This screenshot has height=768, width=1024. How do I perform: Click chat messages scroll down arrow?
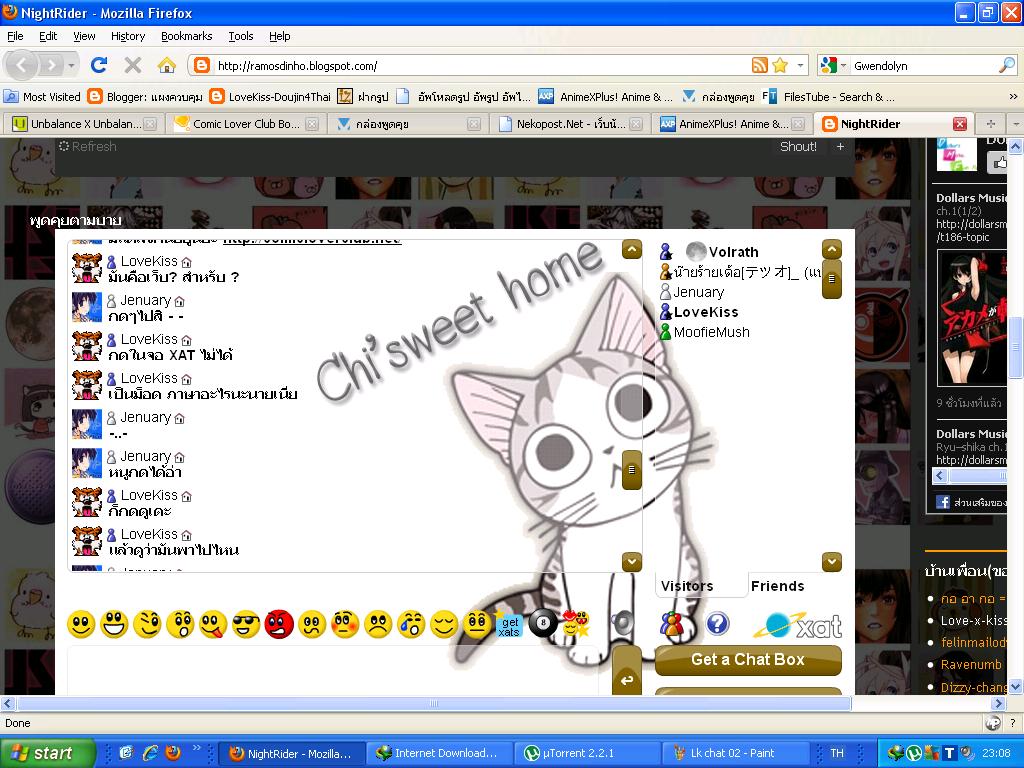(632, 562)
